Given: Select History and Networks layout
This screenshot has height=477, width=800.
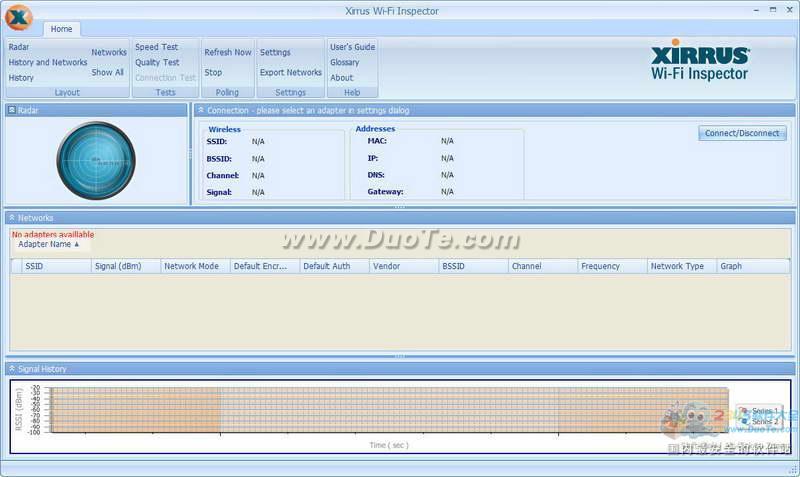Looking at the screenshot, I should click(x=48, y=62).
